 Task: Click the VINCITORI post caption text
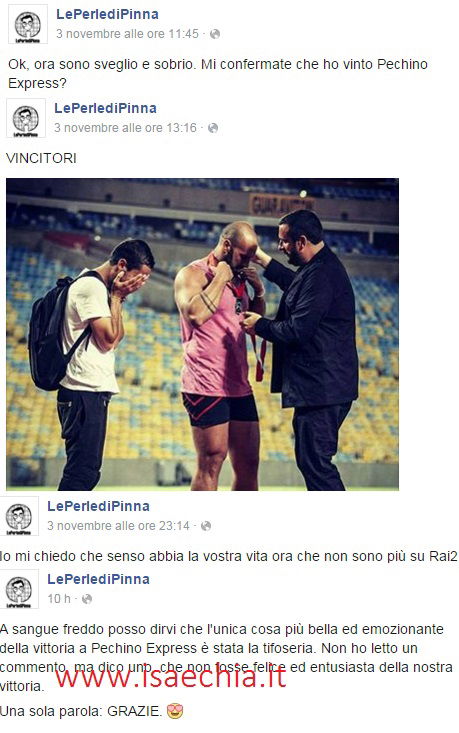41,158
